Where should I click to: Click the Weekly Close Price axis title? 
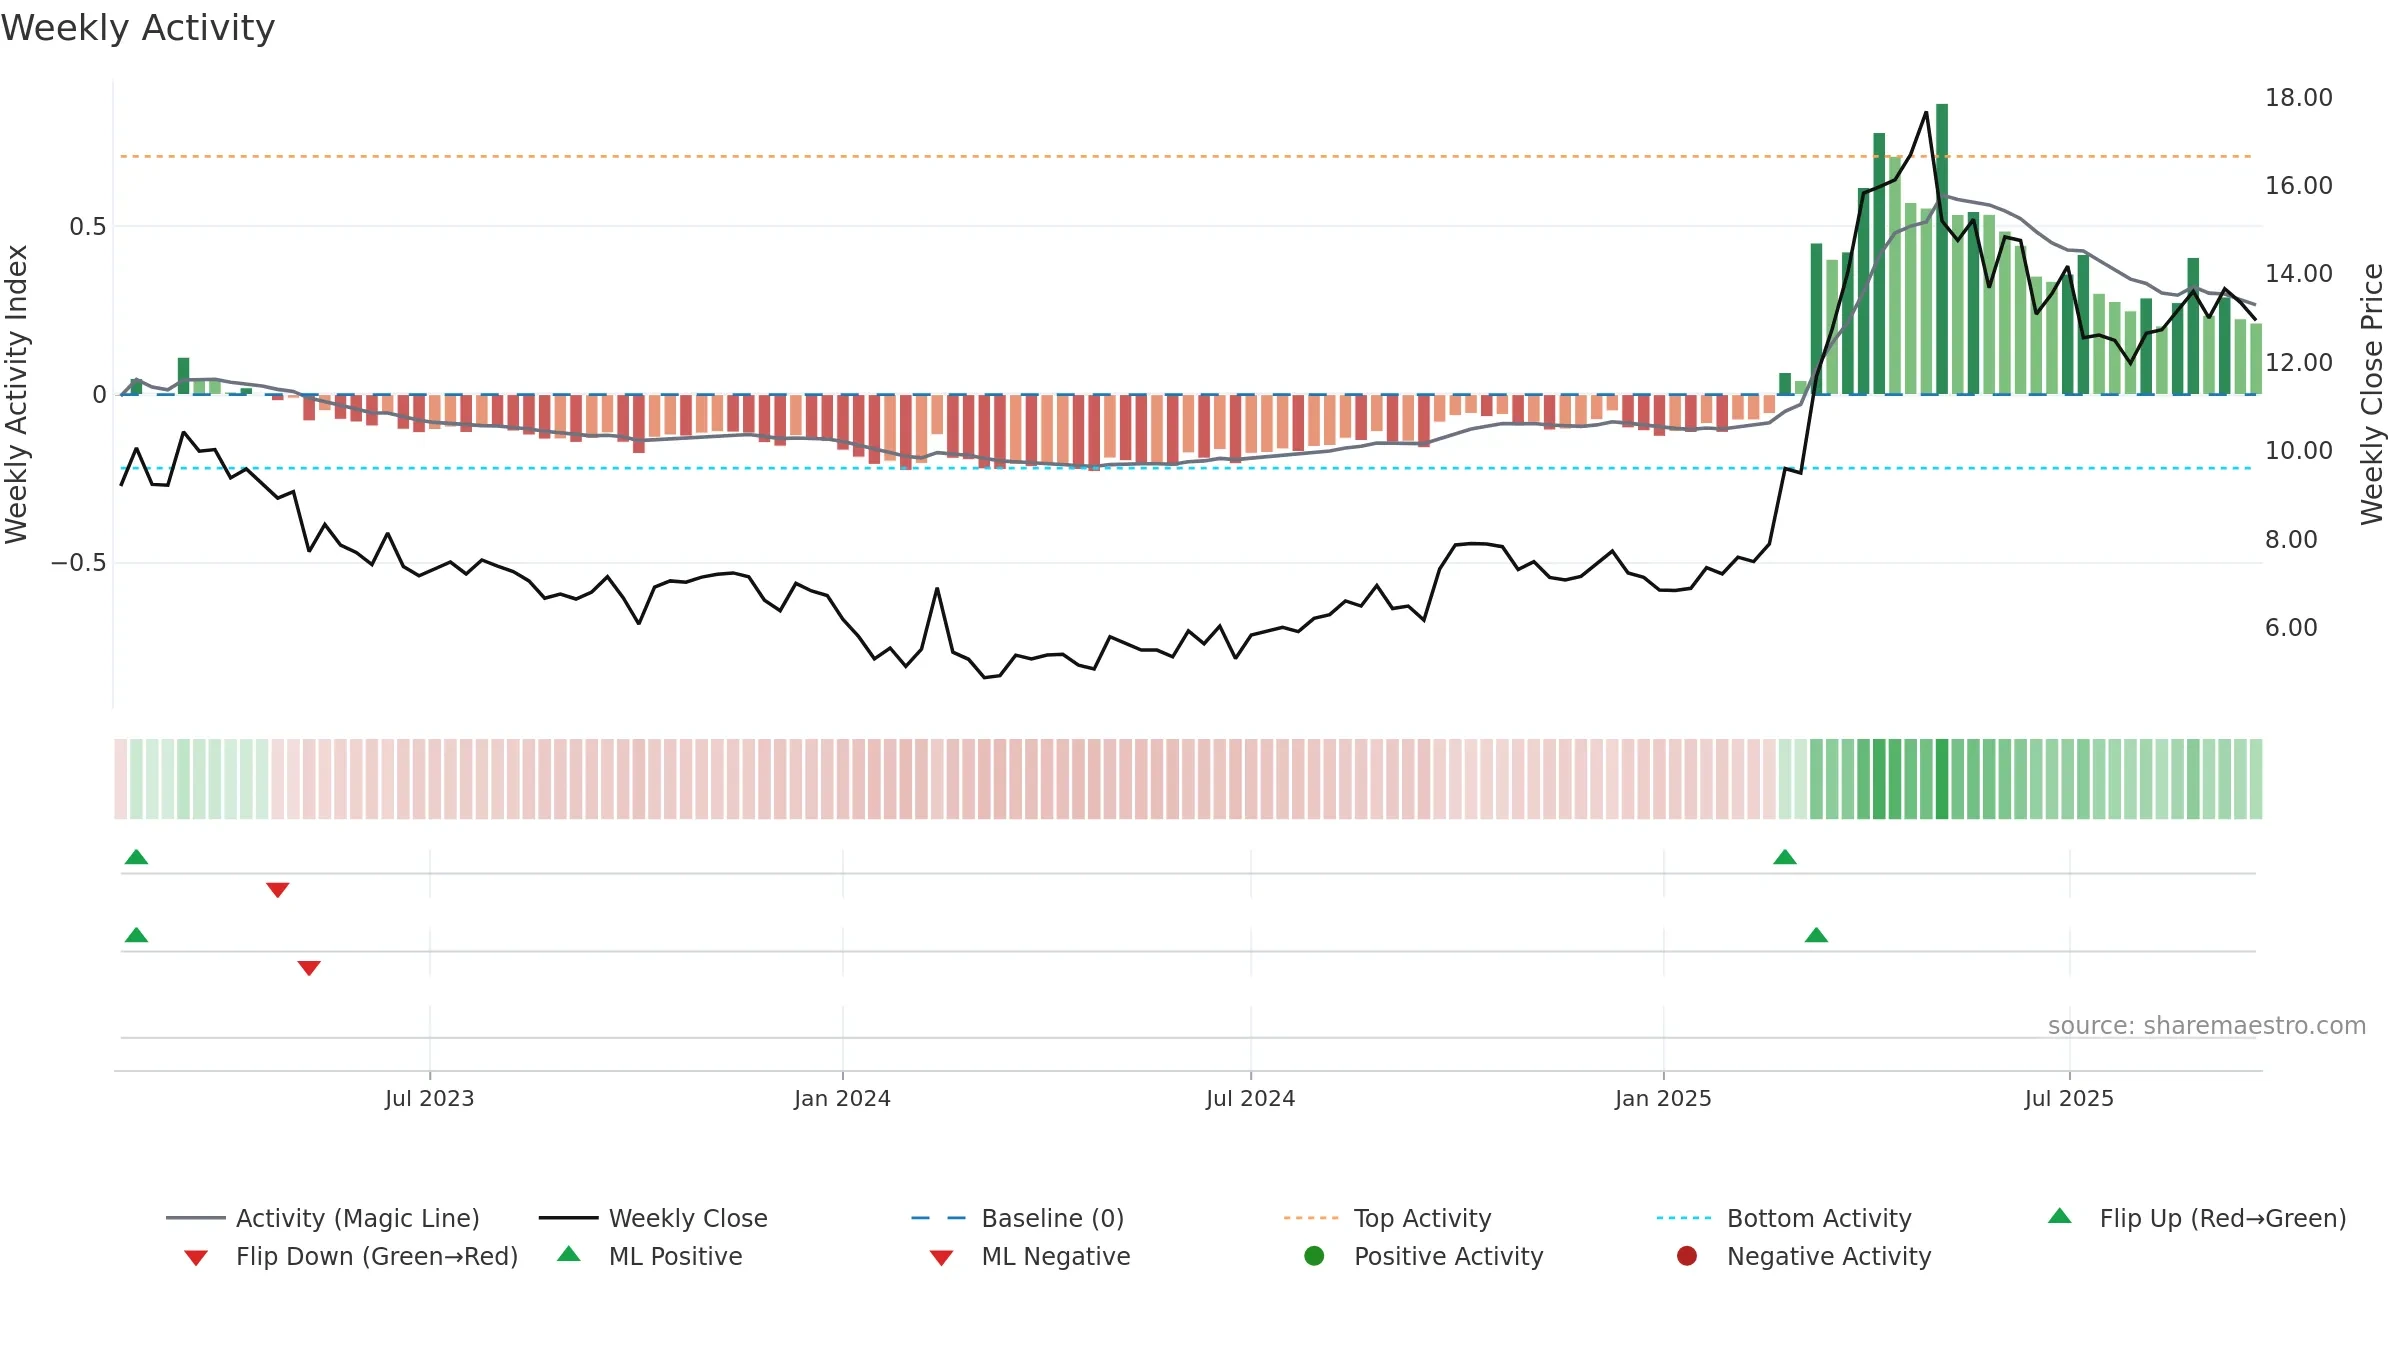coord(2372,394)
